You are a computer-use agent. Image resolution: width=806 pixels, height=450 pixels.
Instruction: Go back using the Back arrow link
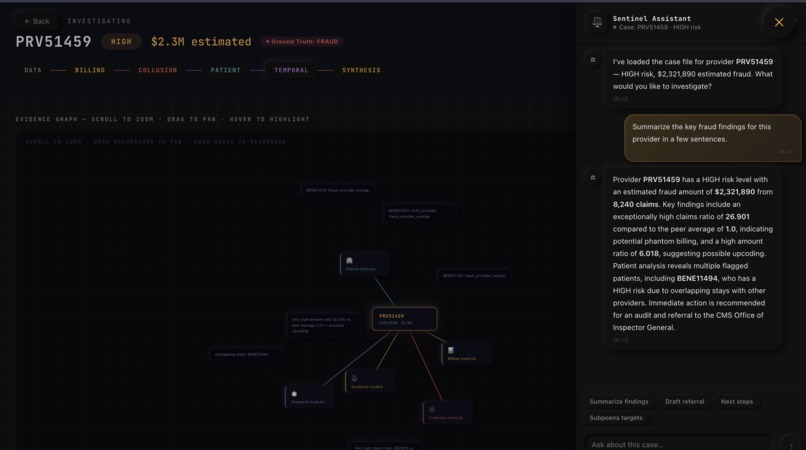(x=37, y=21)
